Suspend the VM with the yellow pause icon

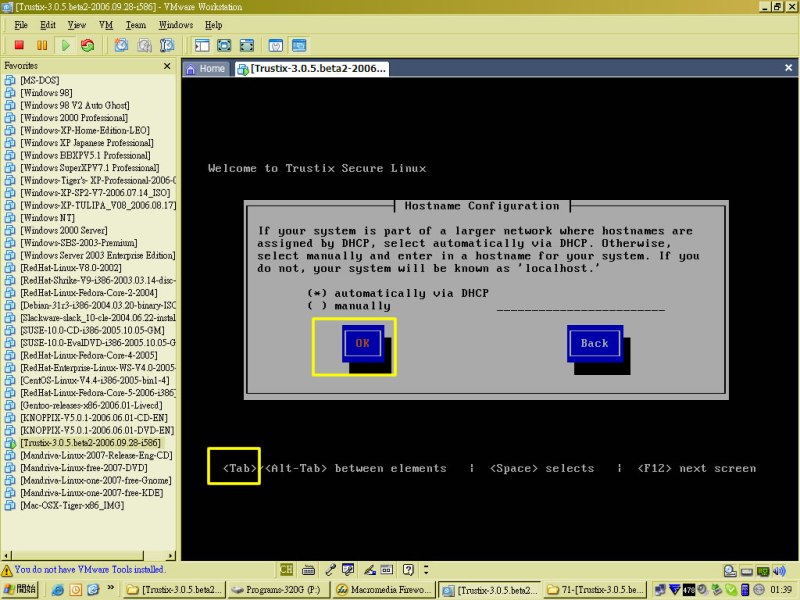click(x=42, y=45)
